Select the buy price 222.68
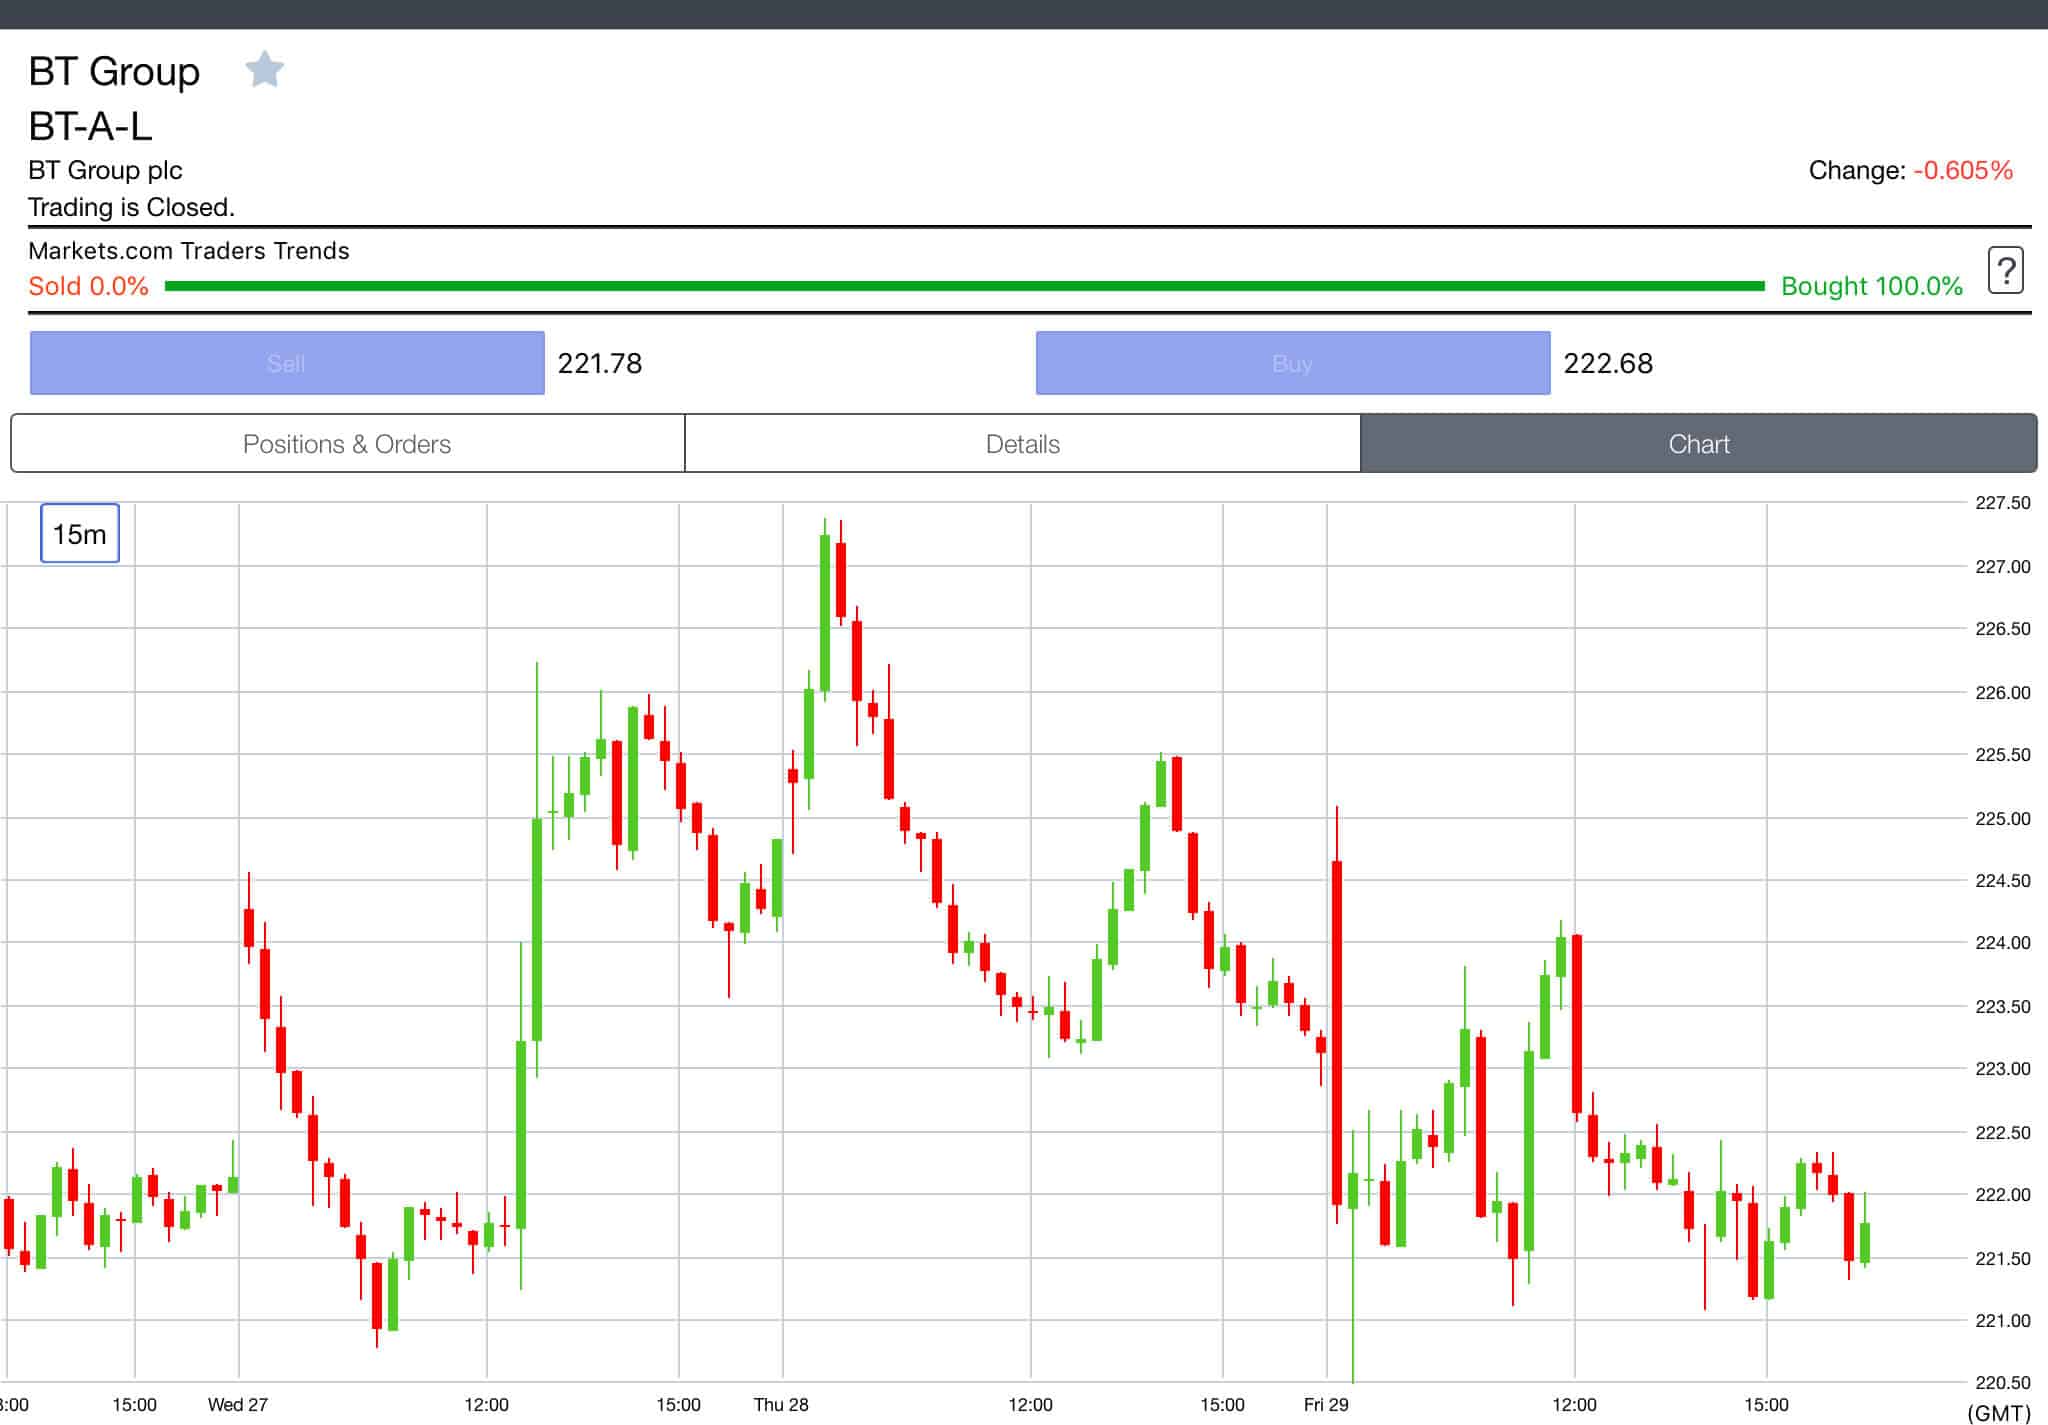Screen dimensions: 2048x1425 (1608, 363)
